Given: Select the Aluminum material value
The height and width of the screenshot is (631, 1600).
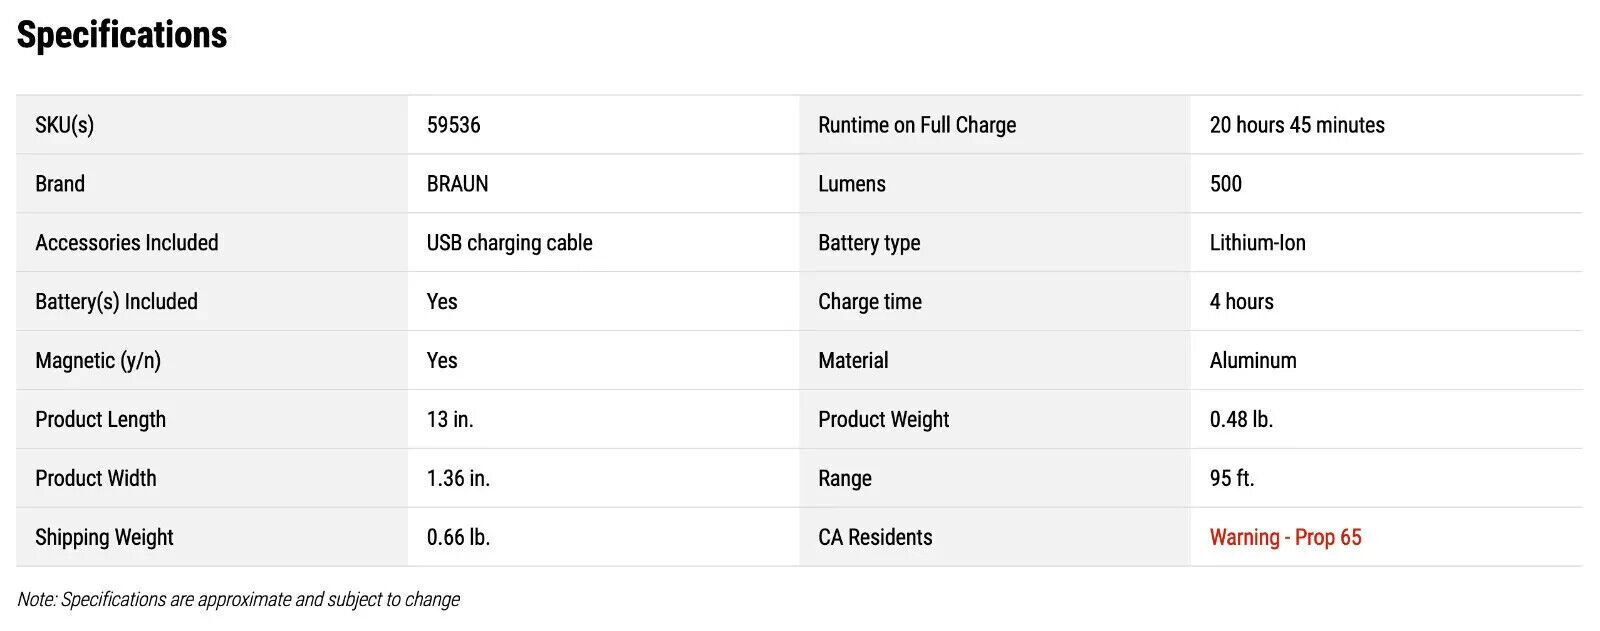Looking at the screenshot, I should 1252,361.
